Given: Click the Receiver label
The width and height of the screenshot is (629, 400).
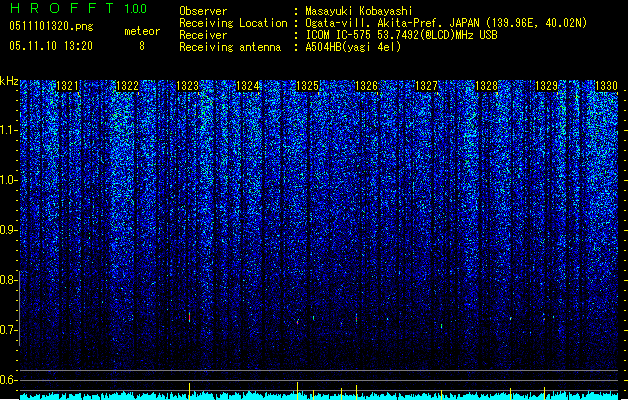Looking at the screenshot, I should tap(203, 35).
